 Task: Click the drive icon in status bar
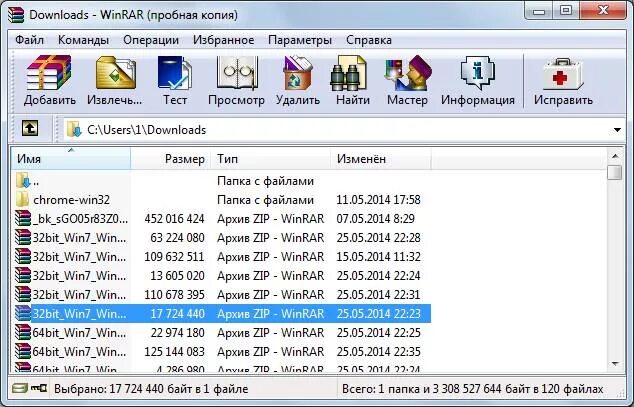pos(19,388)
